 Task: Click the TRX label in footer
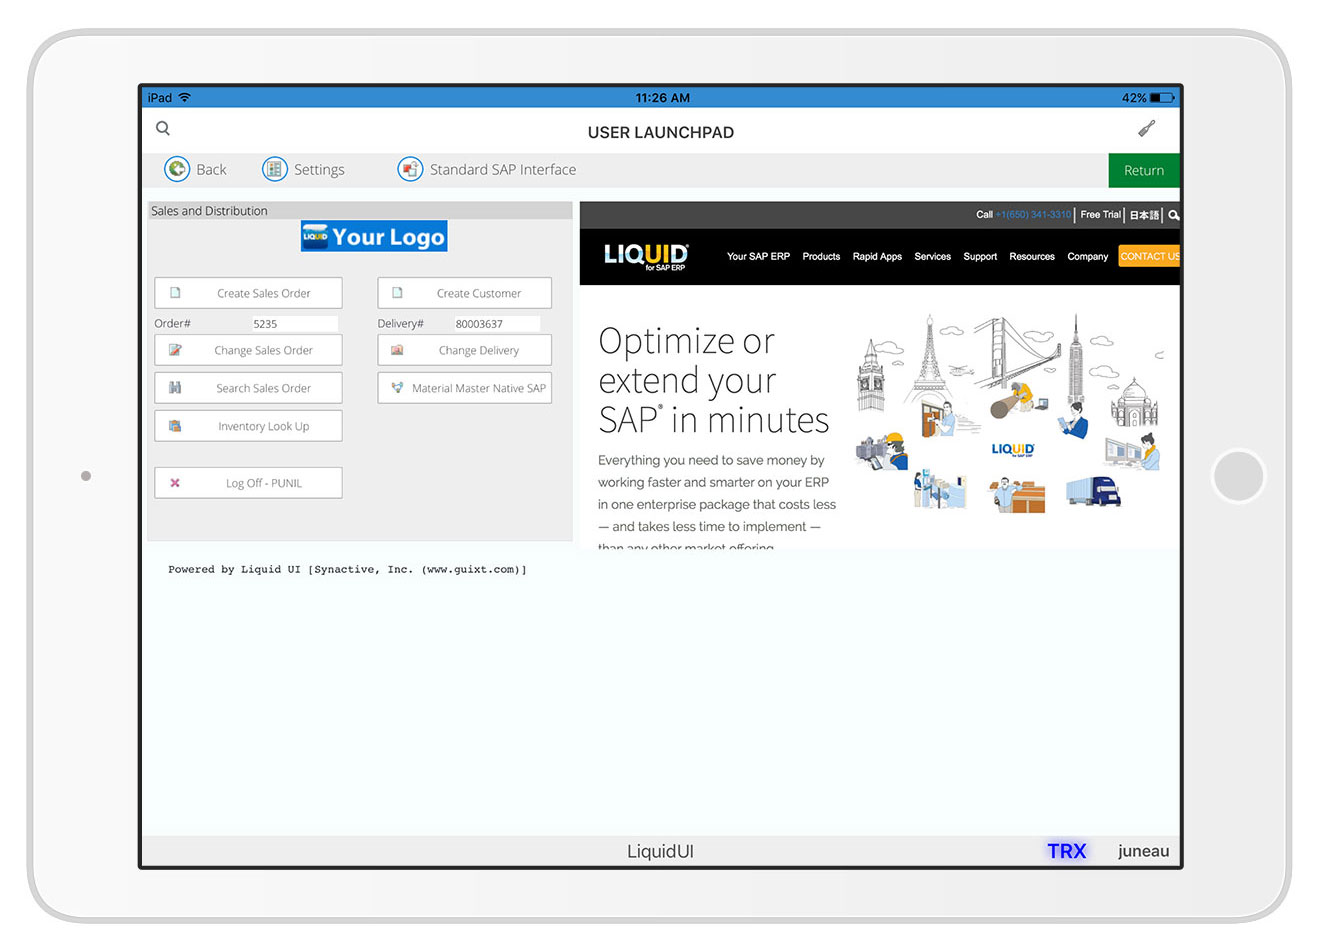(1066, 851)
